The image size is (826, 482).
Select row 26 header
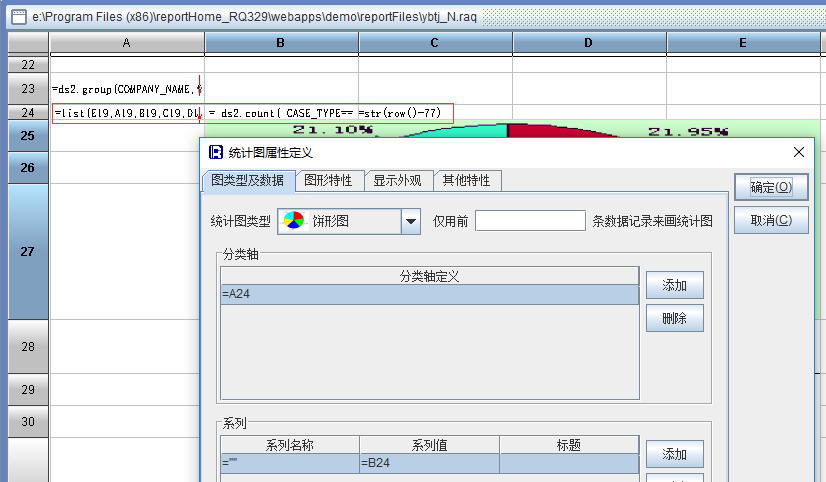(x=28, y=168)
